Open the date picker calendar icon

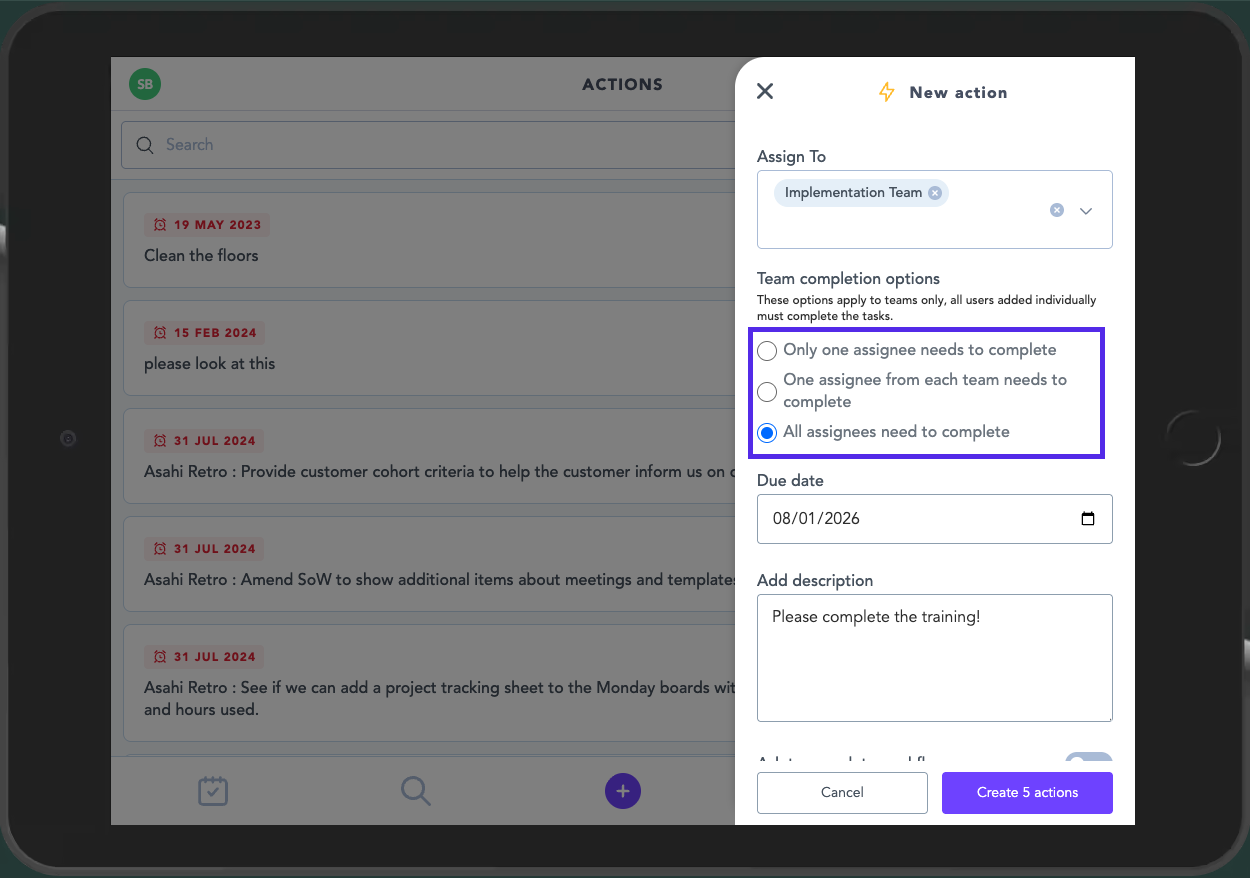pyautogui.click(x=1088, y=519)
